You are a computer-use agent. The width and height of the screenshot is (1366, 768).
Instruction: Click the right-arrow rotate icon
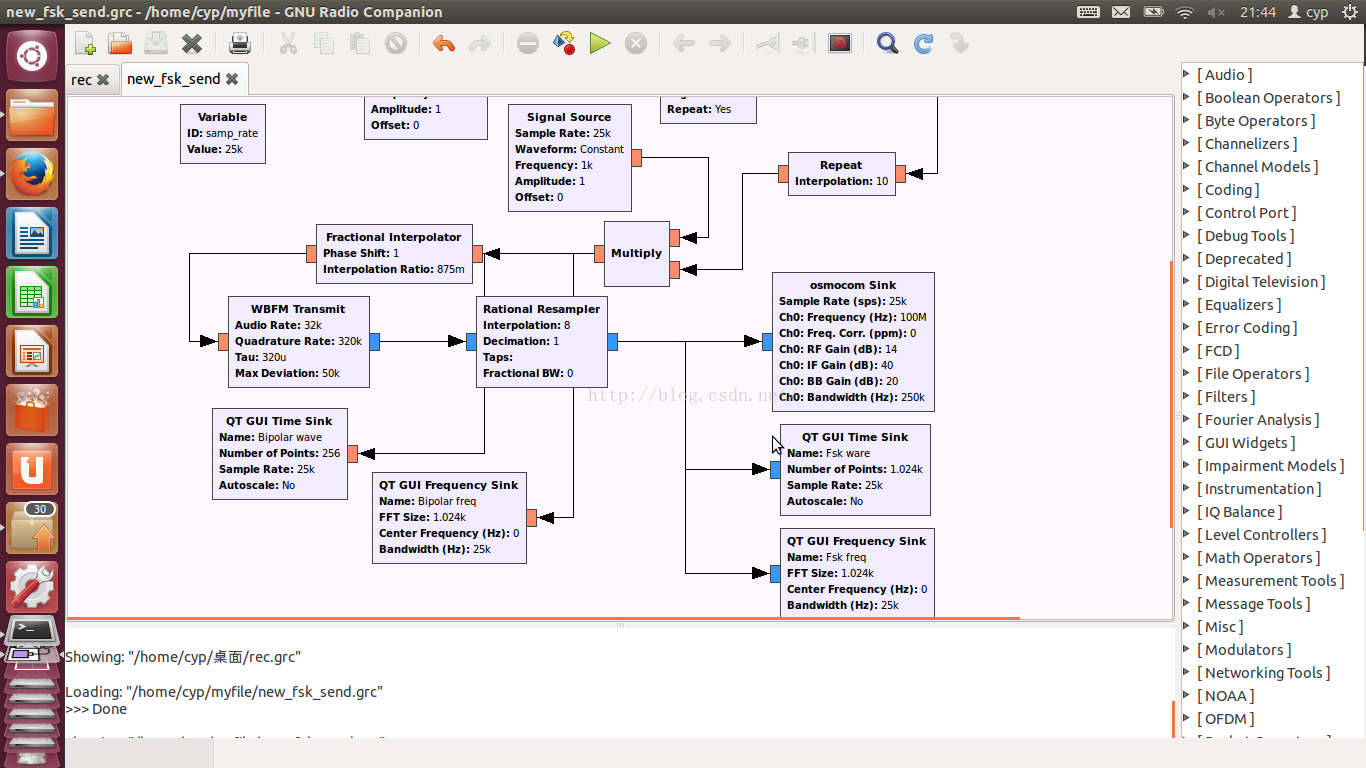click(x=720, y=43)
